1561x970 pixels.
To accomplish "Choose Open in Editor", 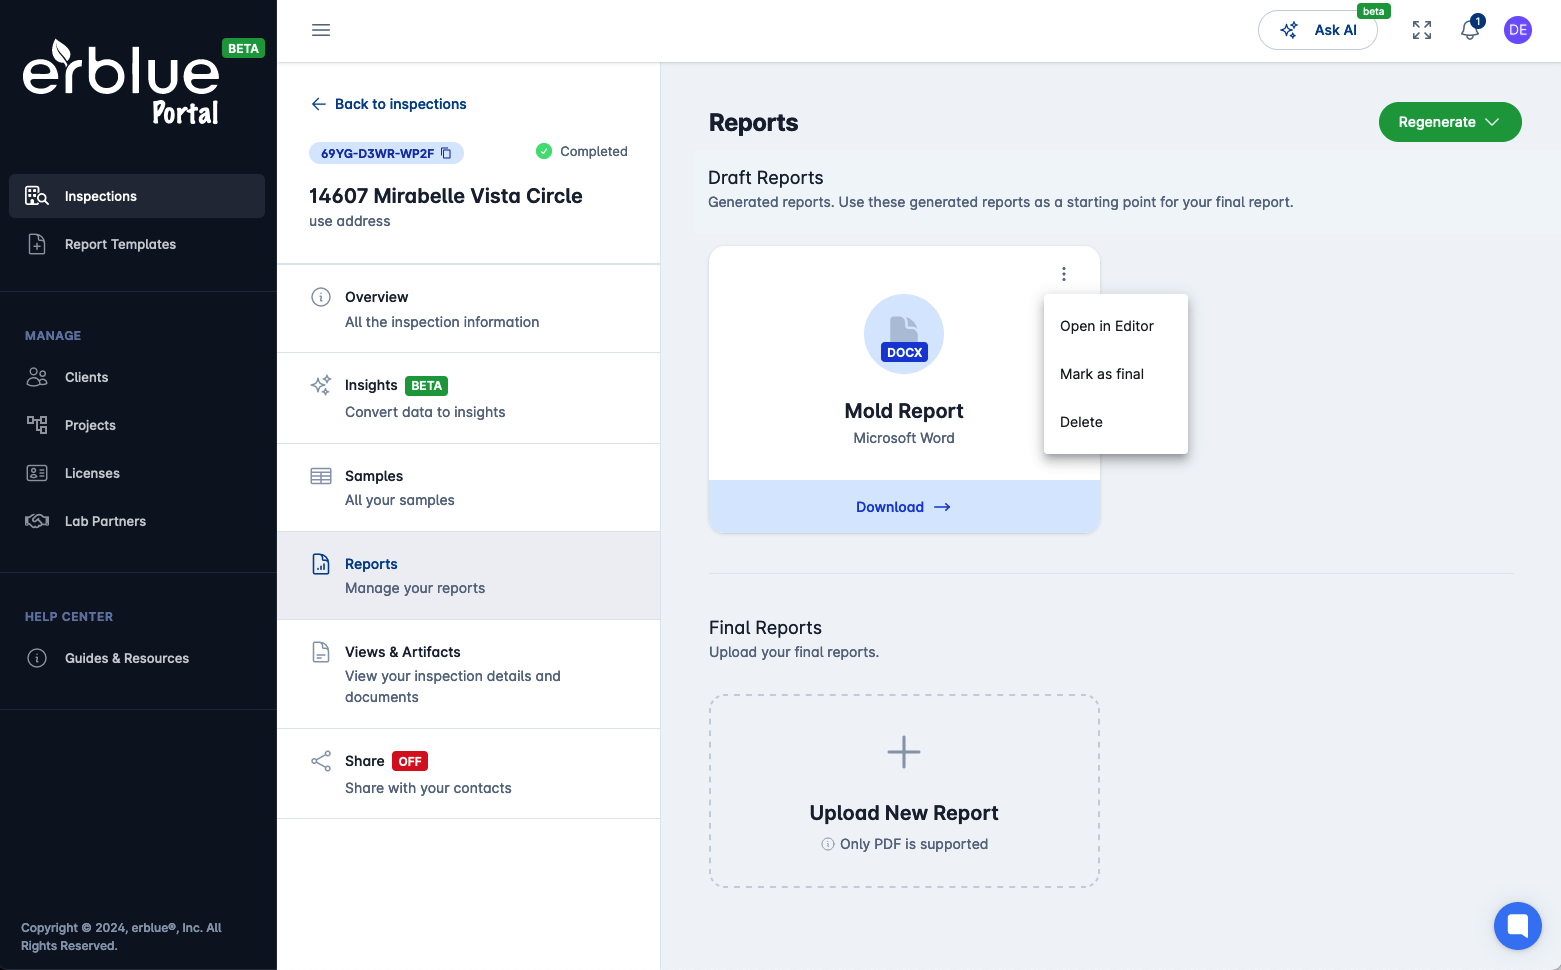I will tap(1116, 326).
